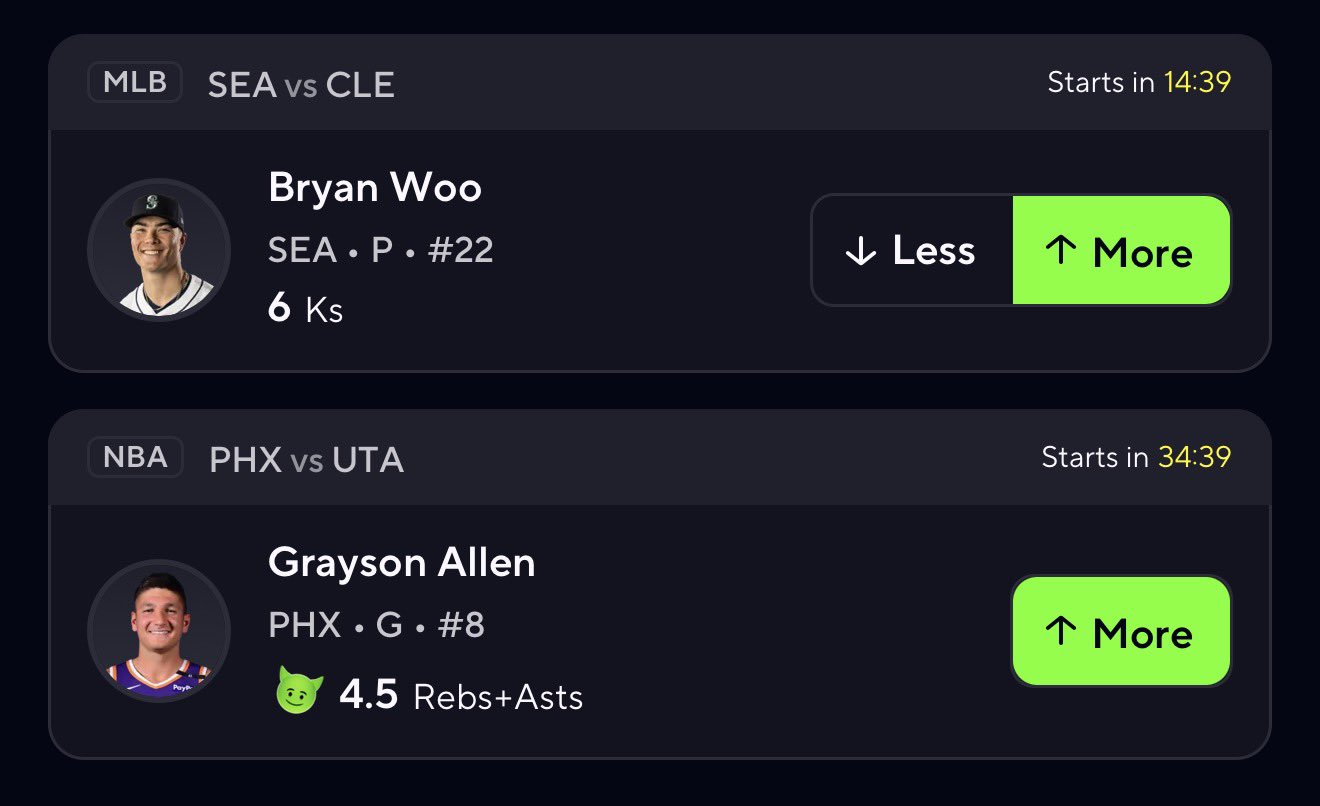The width and height of the screenshot is (1320, 806).
Task: Click the Bryan Woo player name
Action: [375, 188]
